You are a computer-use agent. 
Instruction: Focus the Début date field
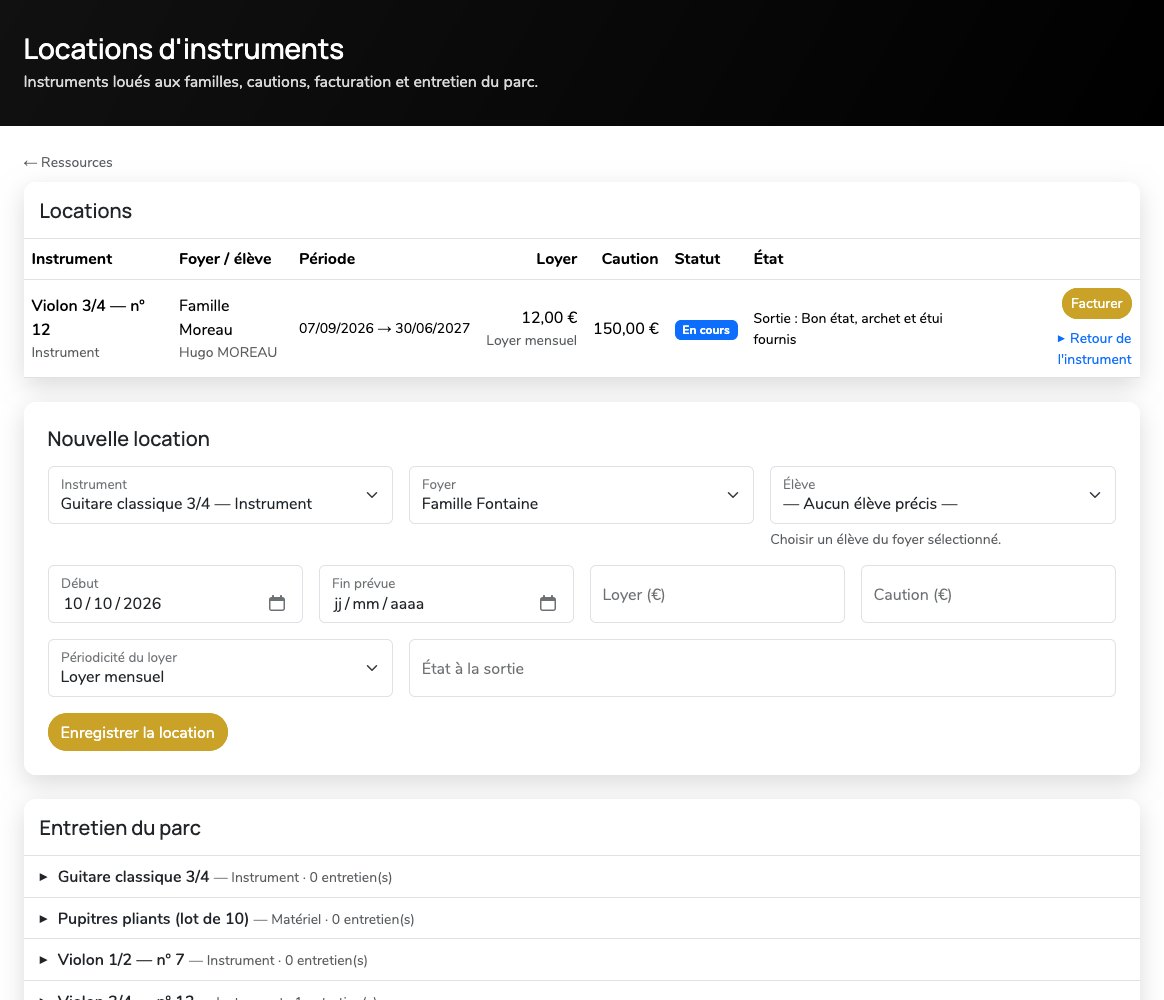[x=175, y=594]
